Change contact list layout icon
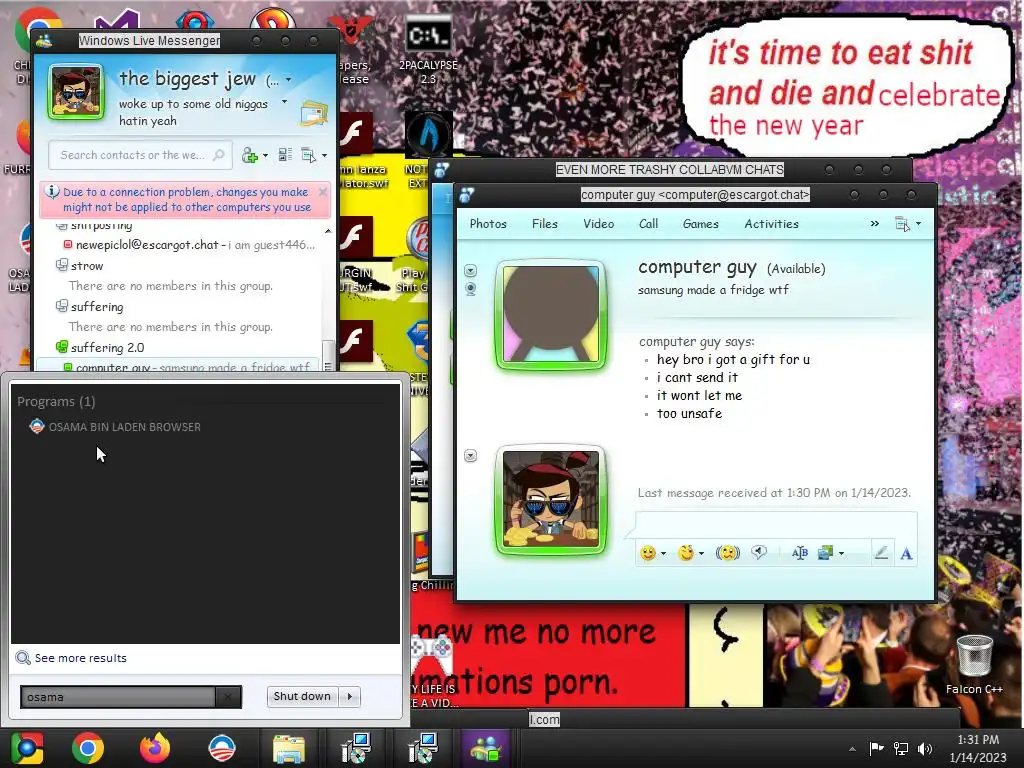The width and height of the screenshot is (1024, 768). [x=285, y=155]
